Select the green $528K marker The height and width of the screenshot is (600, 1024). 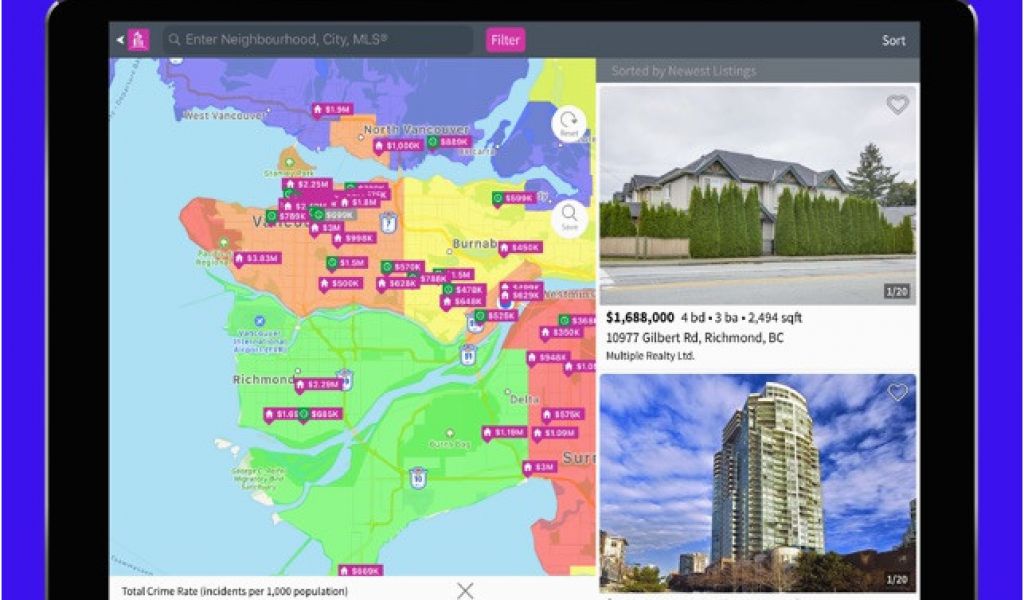click(496, 316)
